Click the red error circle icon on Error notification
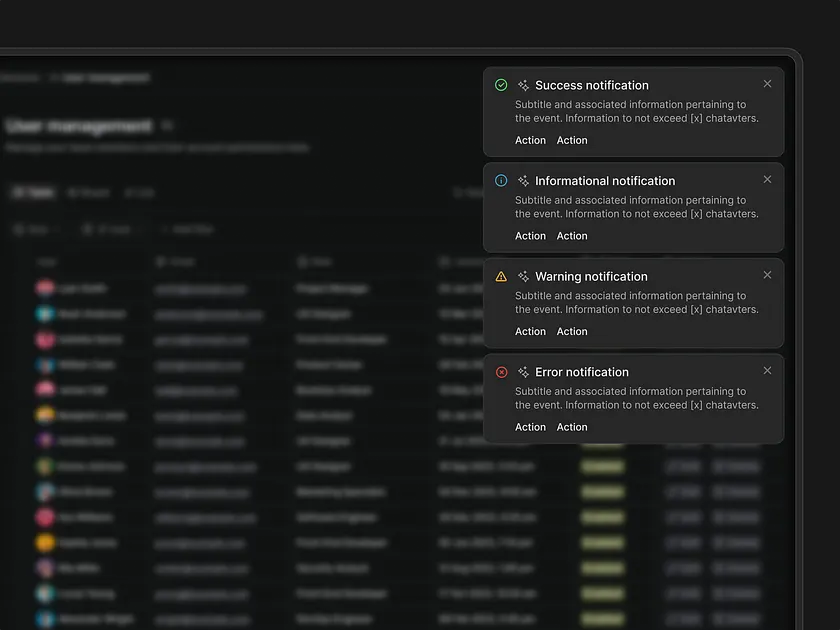The image size is (840, 630). pos(501,372)
